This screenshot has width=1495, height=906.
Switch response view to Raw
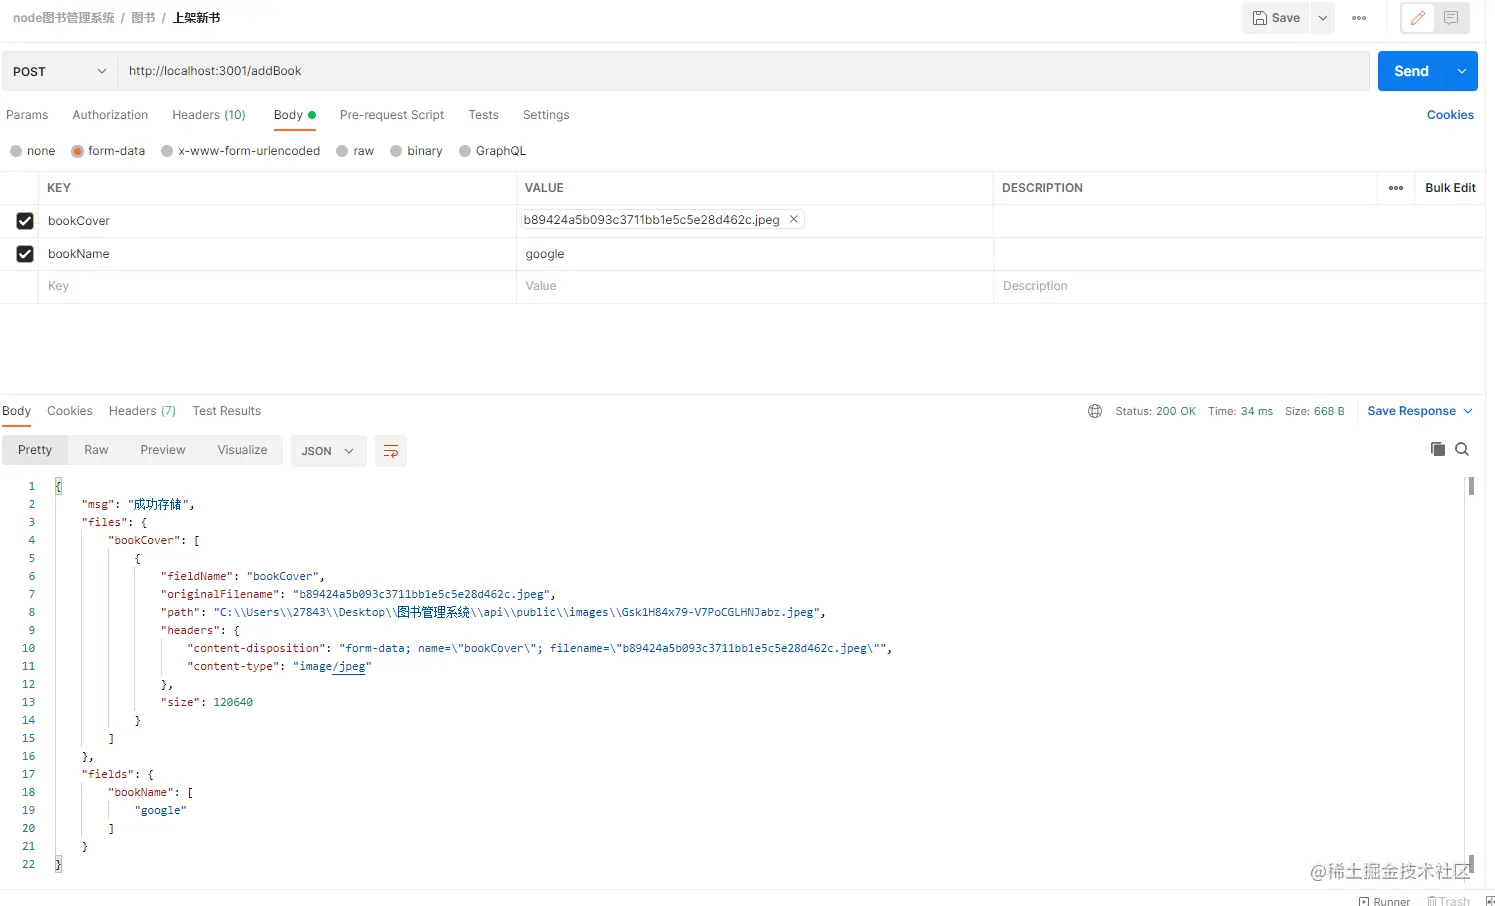pyautogui.click(x=96, y=450)
